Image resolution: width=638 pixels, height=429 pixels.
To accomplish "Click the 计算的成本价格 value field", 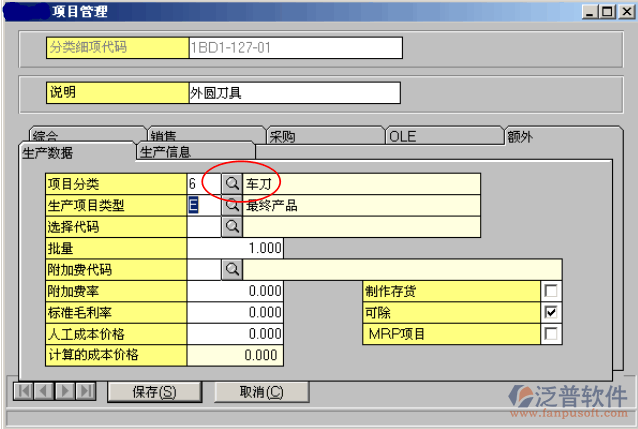I will coord(235,355).
